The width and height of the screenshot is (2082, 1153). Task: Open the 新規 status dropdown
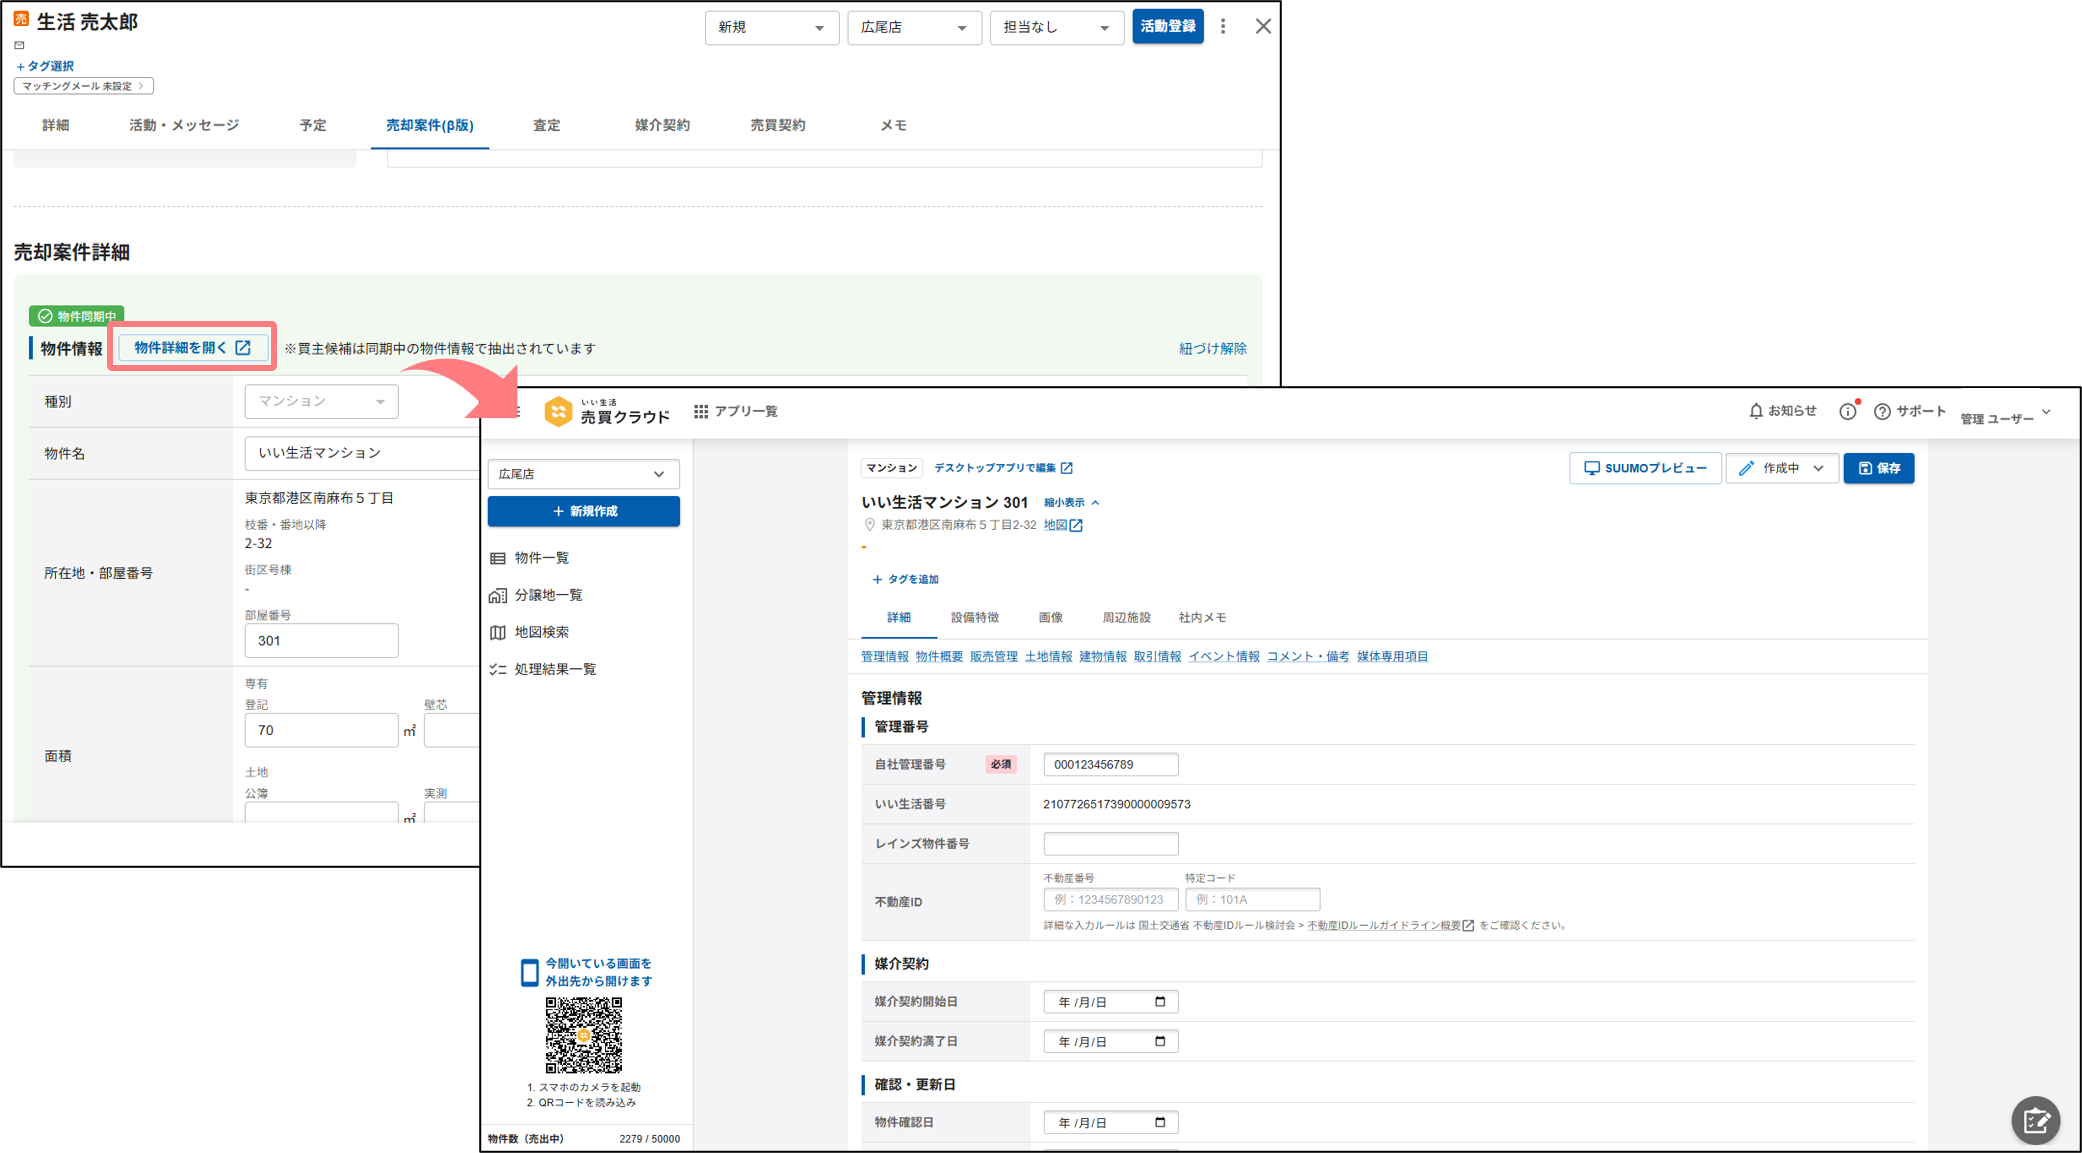point(771,27)
